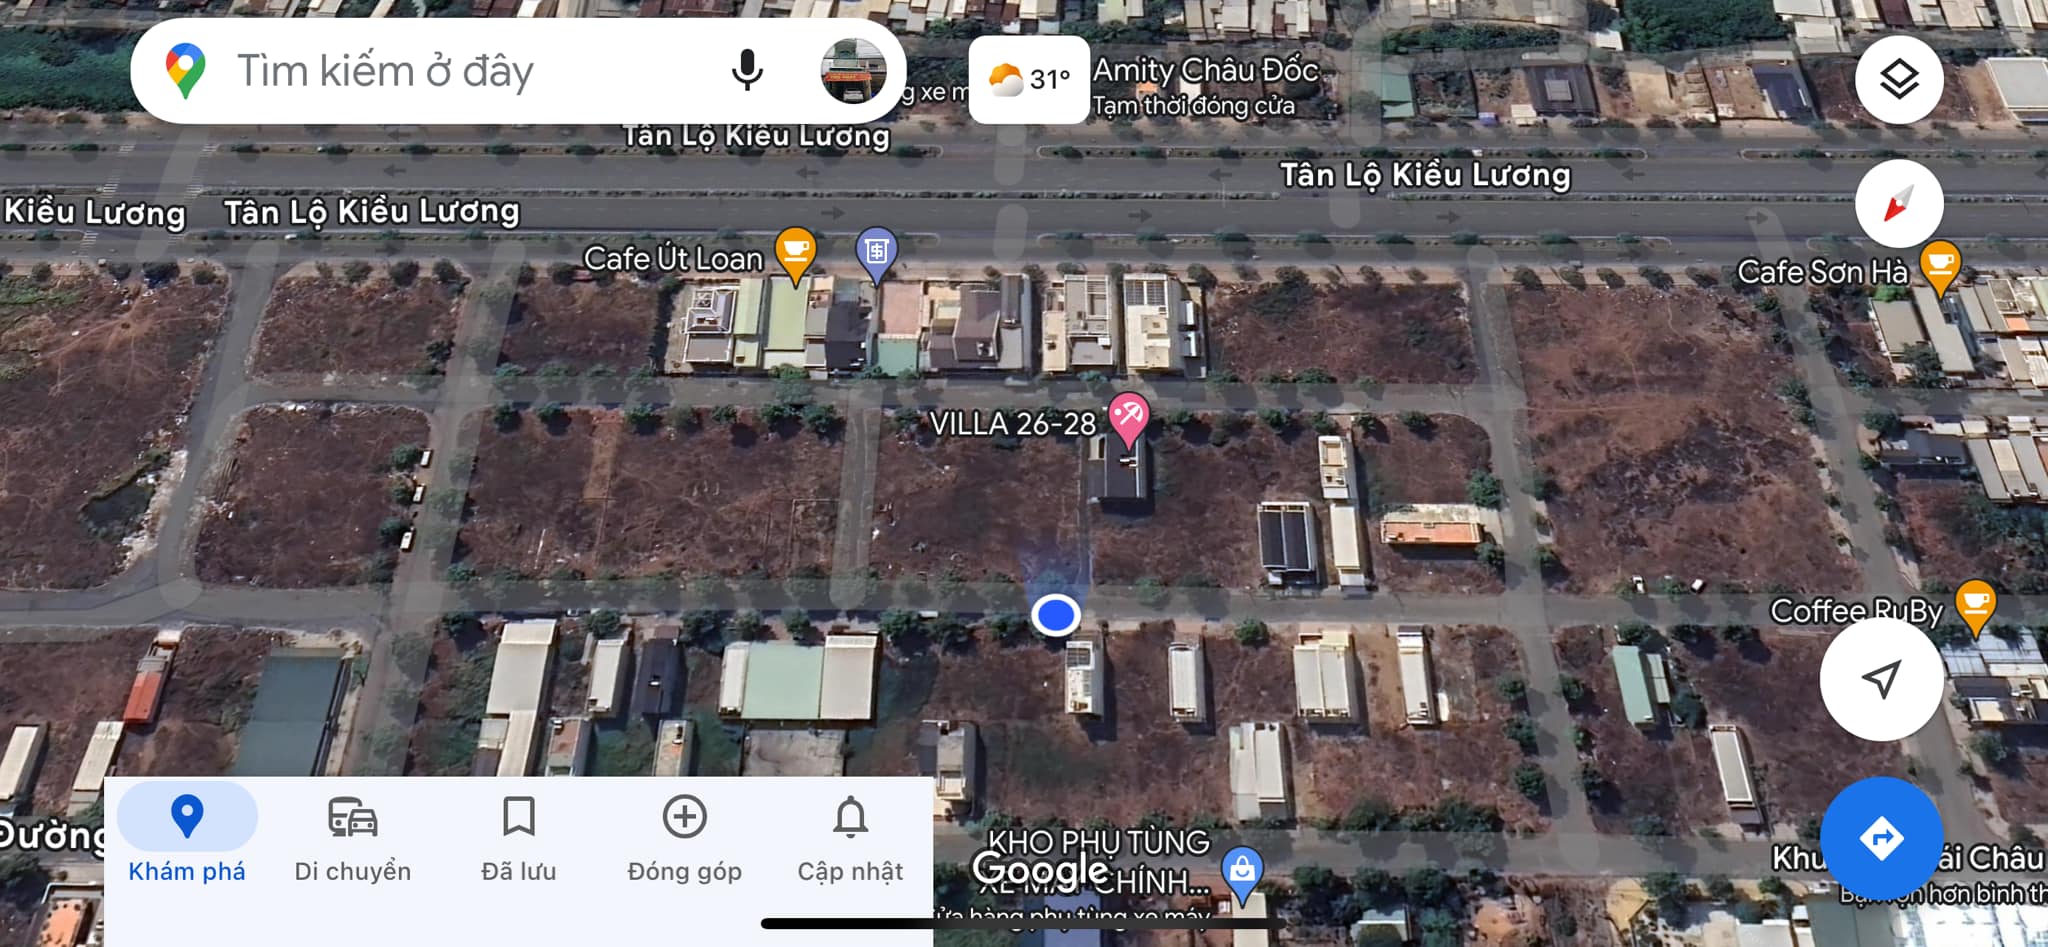Image resolution: width=2048 pixels, height=947 pixels.
Task: Tap the microphone voice search icon
Action: pyautogui.click(x=747, y=71)
